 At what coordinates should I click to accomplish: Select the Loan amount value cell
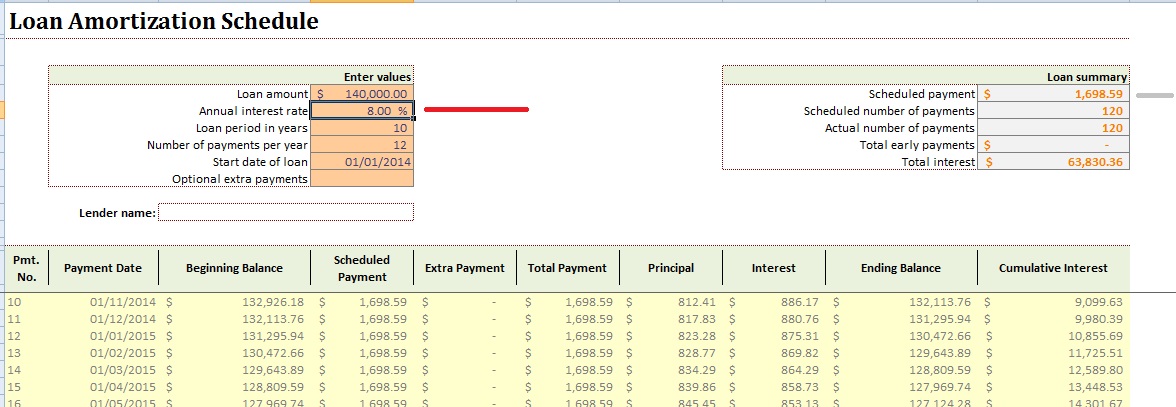click(x=362, y=93)
